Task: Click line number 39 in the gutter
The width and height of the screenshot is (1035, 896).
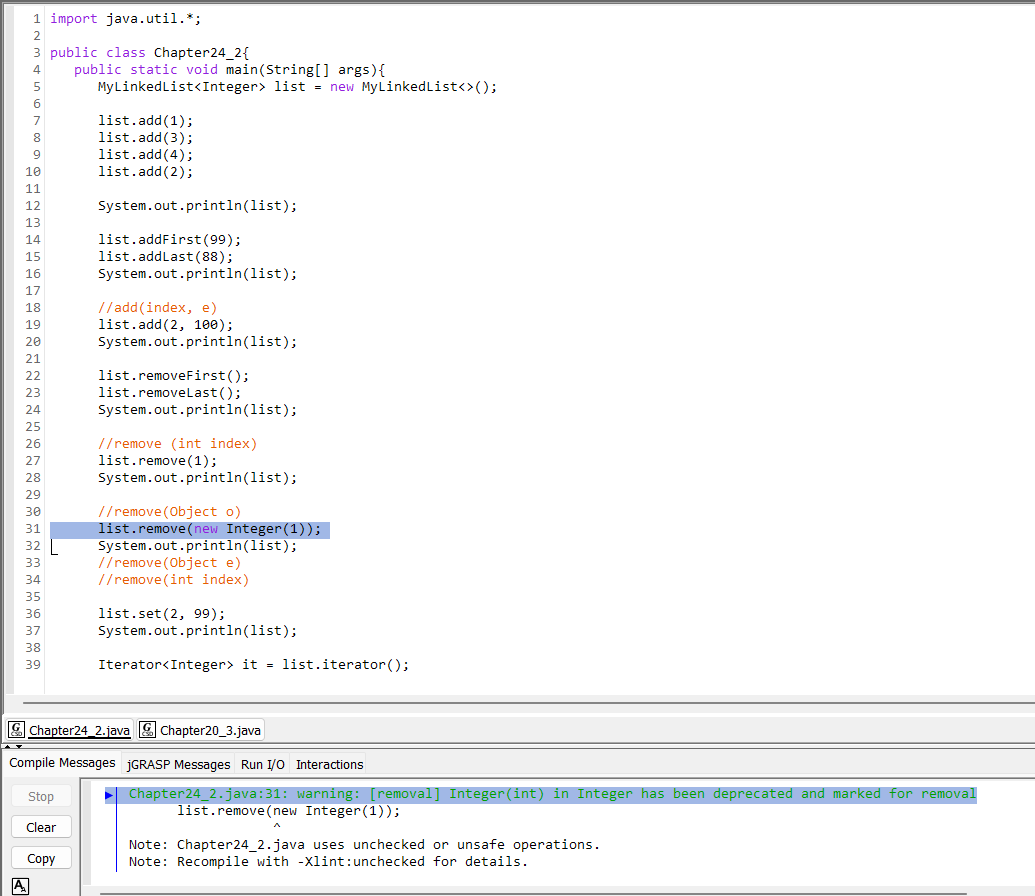Action: [33, 664]
